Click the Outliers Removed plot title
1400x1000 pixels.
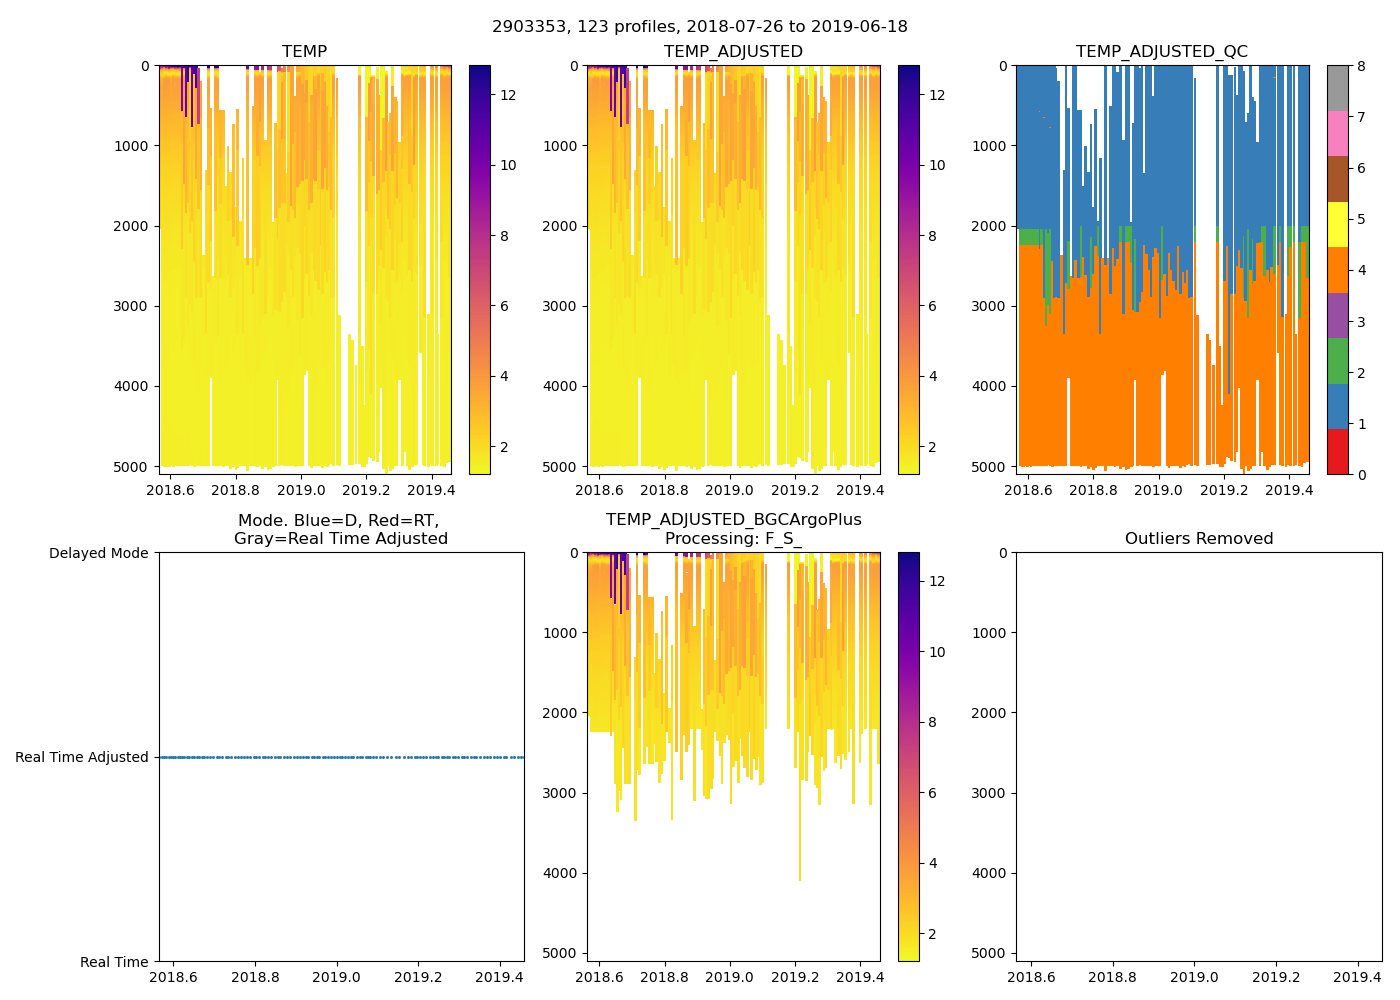pyautogui.click(x=1199, y=539)
